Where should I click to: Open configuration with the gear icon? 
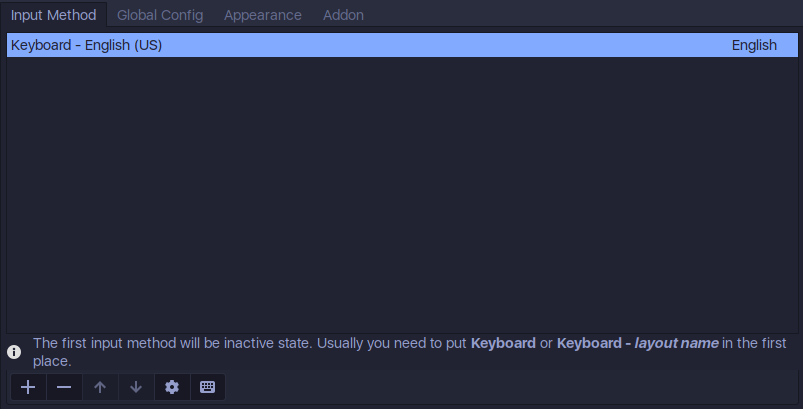[172, 387]
